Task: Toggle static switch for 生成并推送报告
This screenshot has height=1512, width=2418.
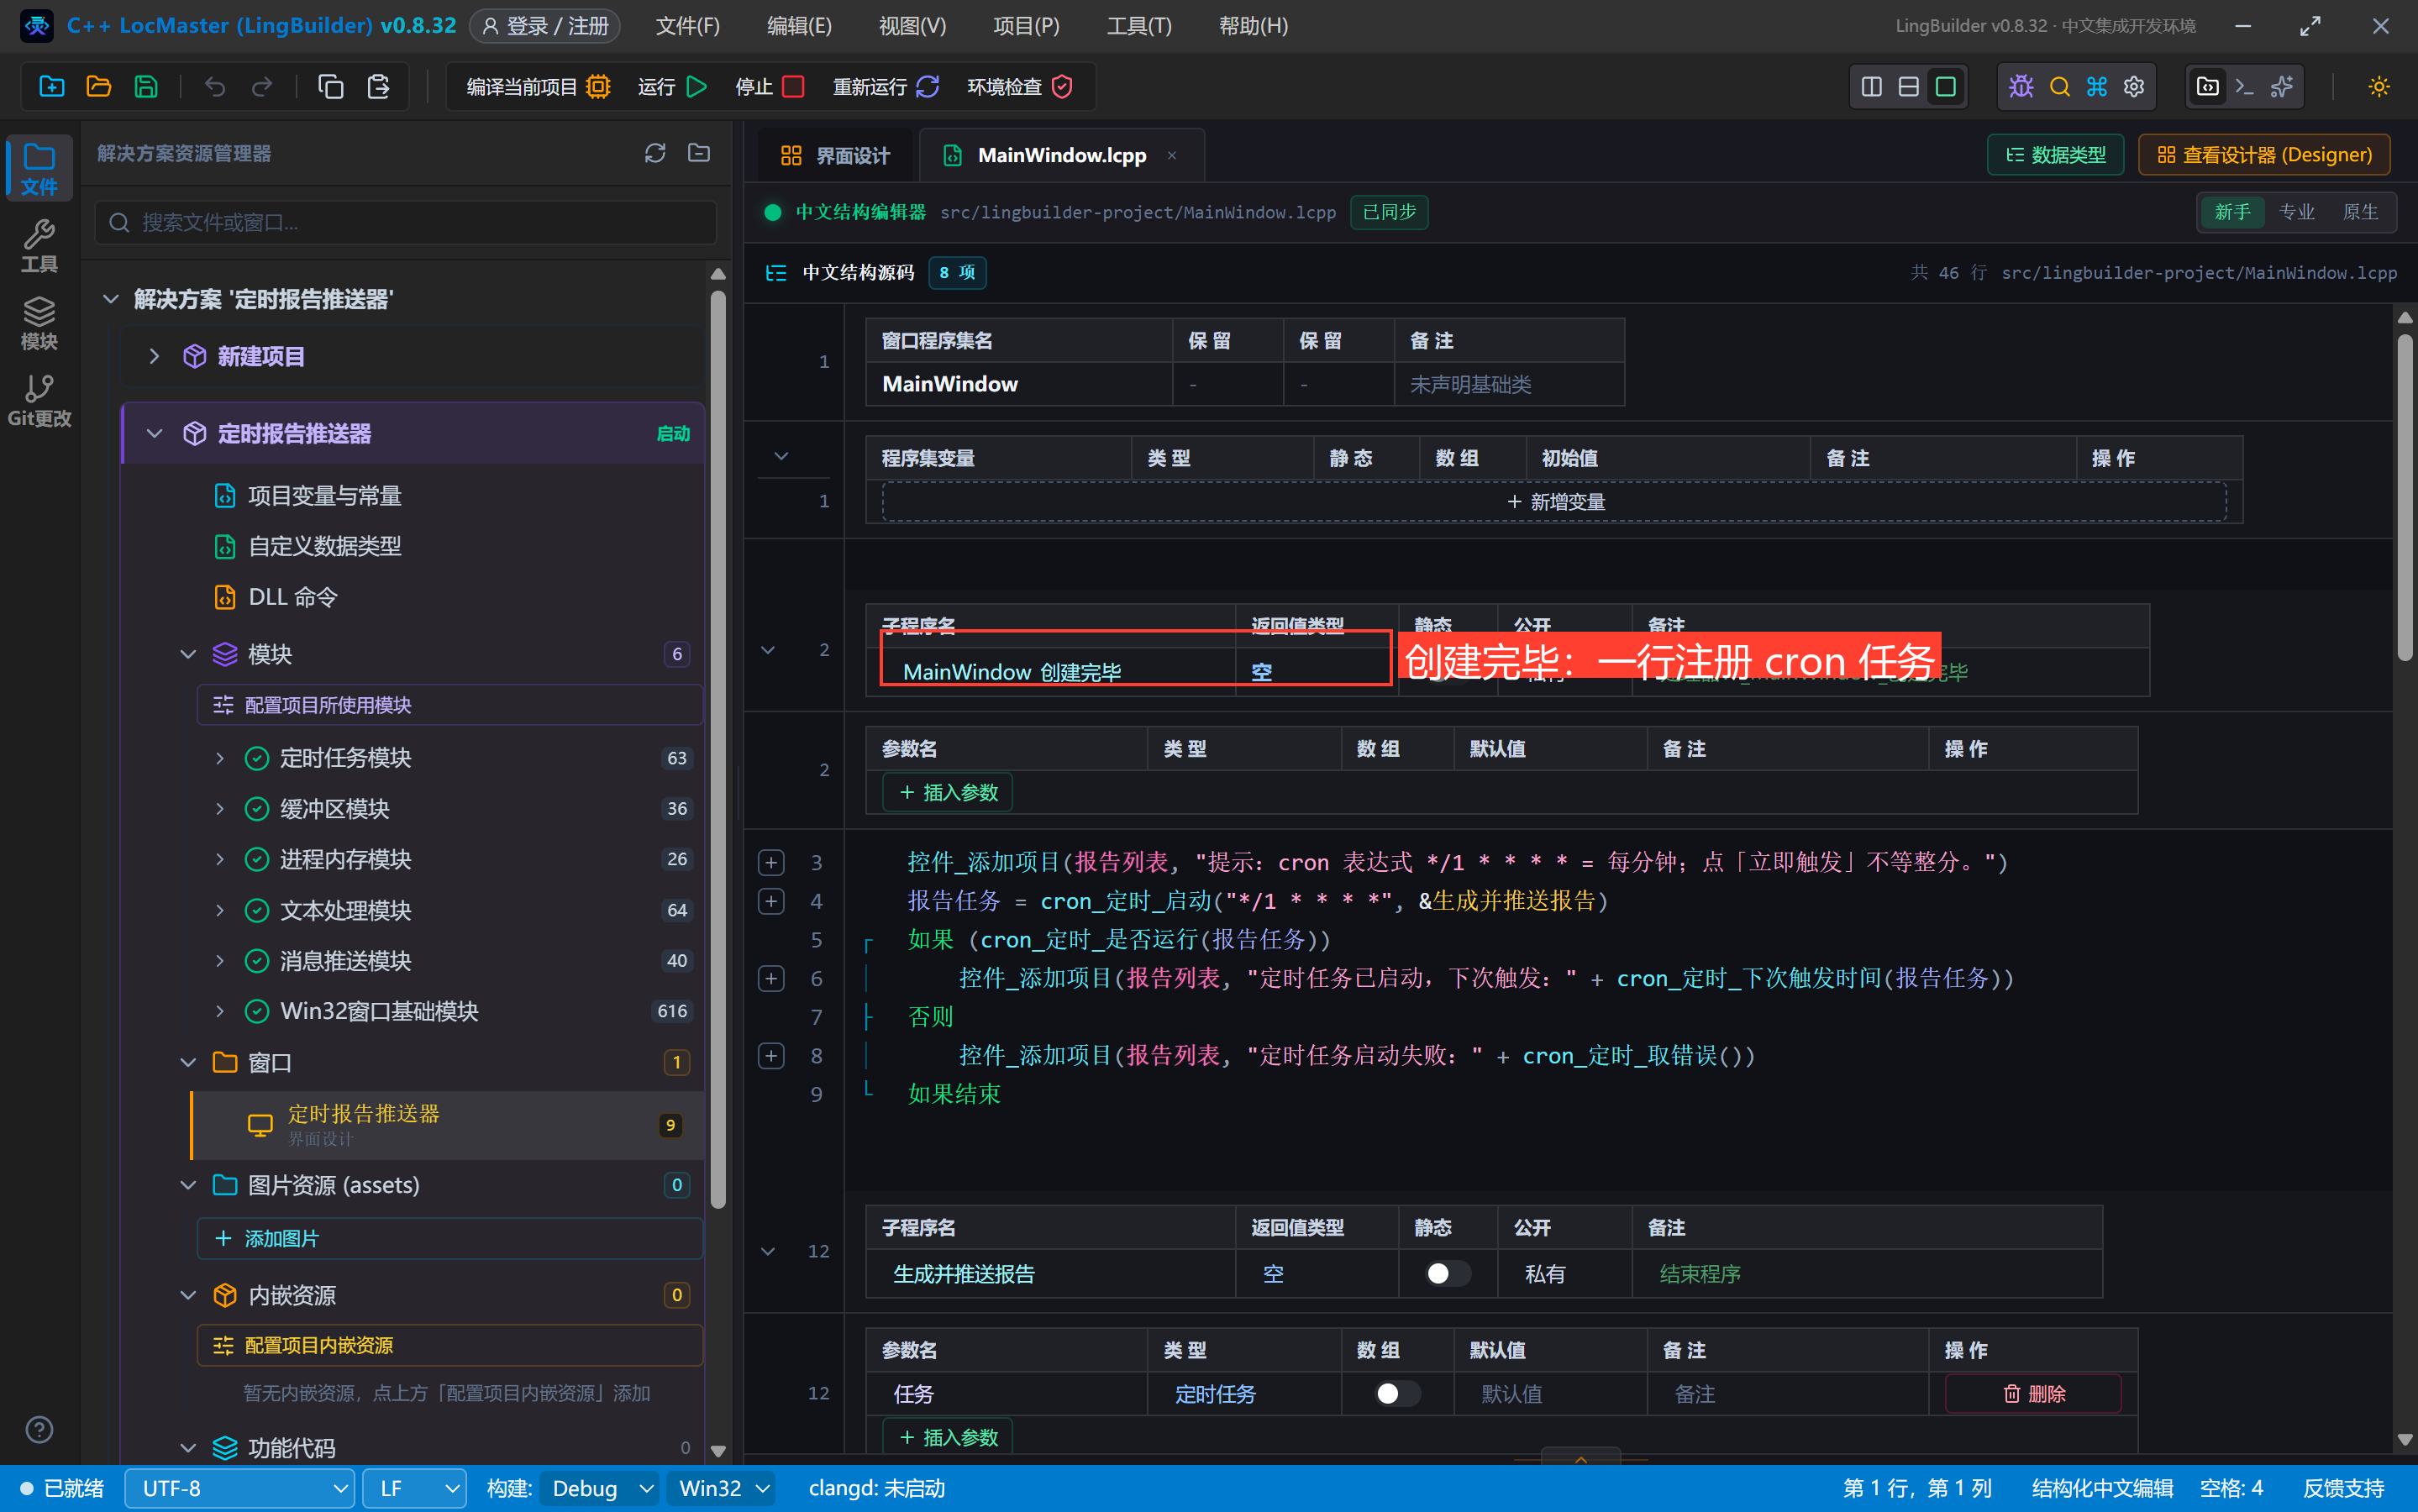Action: point(1446,1273)
